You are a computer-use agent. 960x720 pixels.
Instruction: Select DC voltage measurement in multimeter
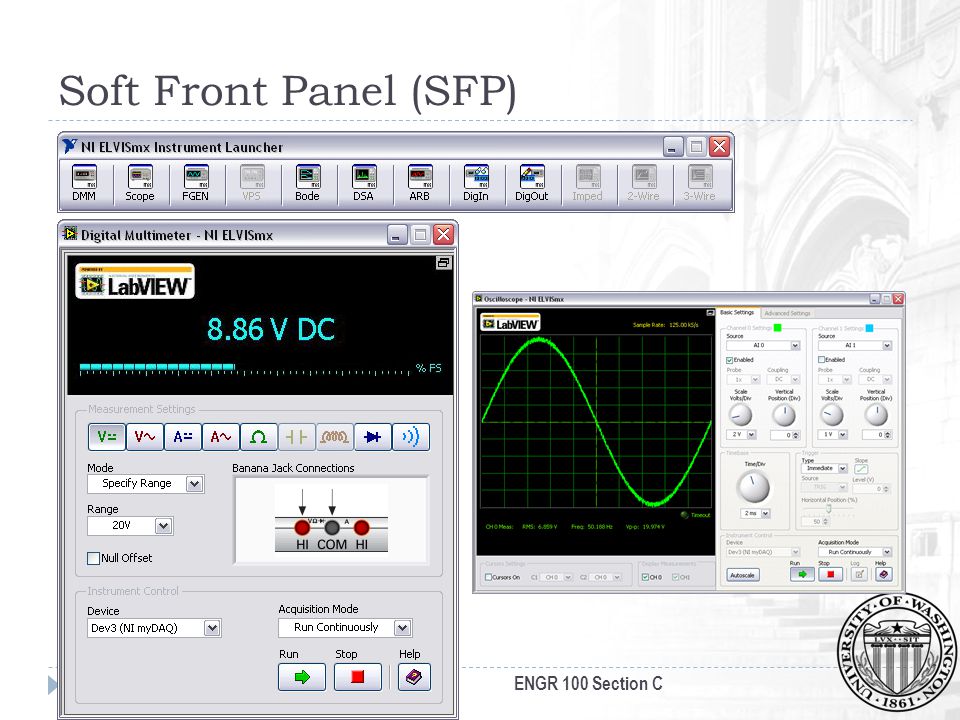coord(107,437)
